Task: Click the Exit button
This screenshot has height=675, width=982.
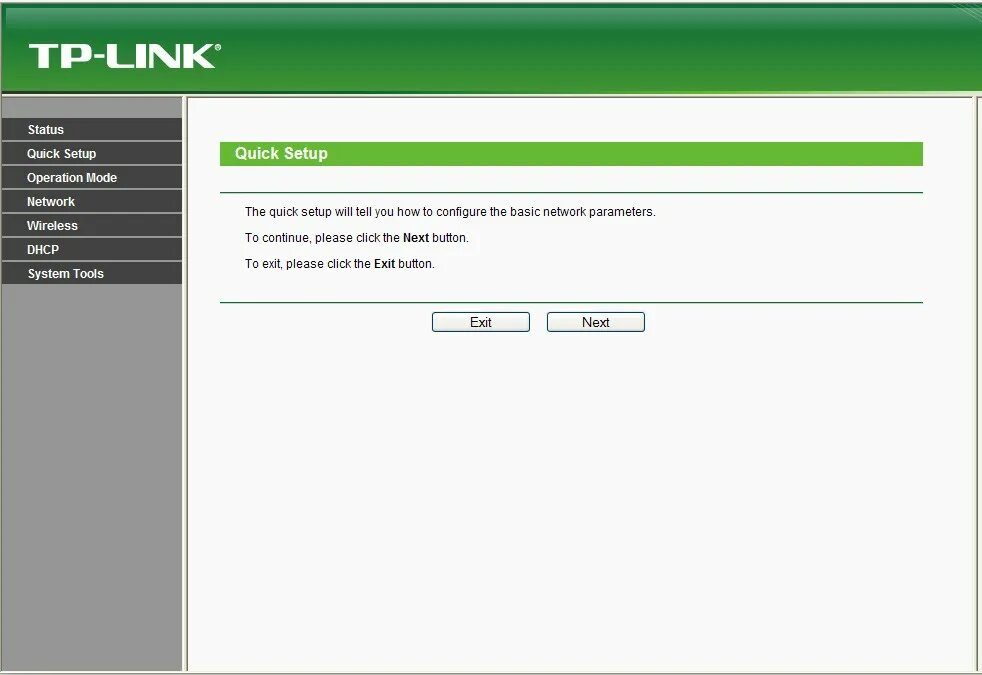Action: [x=480, y=322]
